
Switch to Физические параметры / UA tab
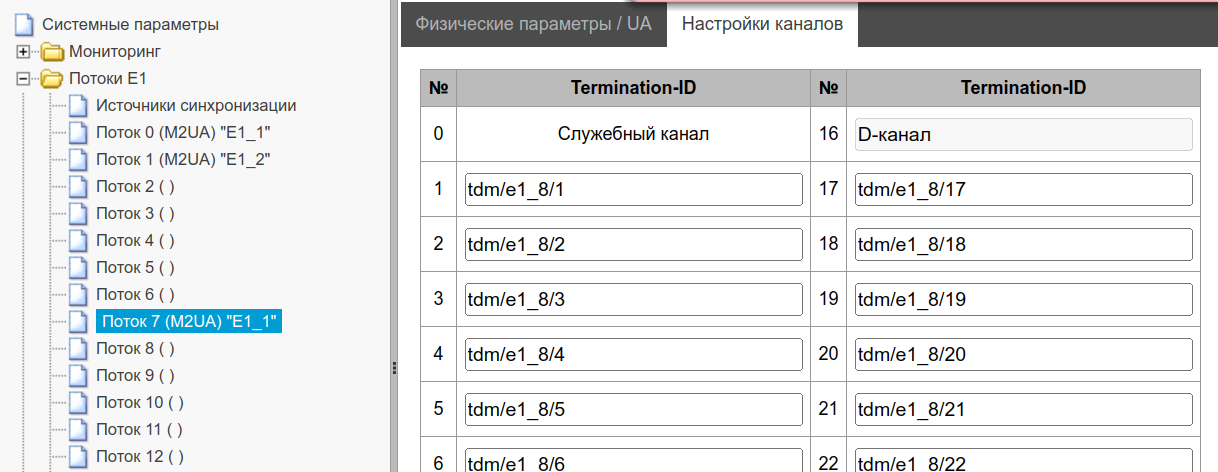tap(533, 24)
